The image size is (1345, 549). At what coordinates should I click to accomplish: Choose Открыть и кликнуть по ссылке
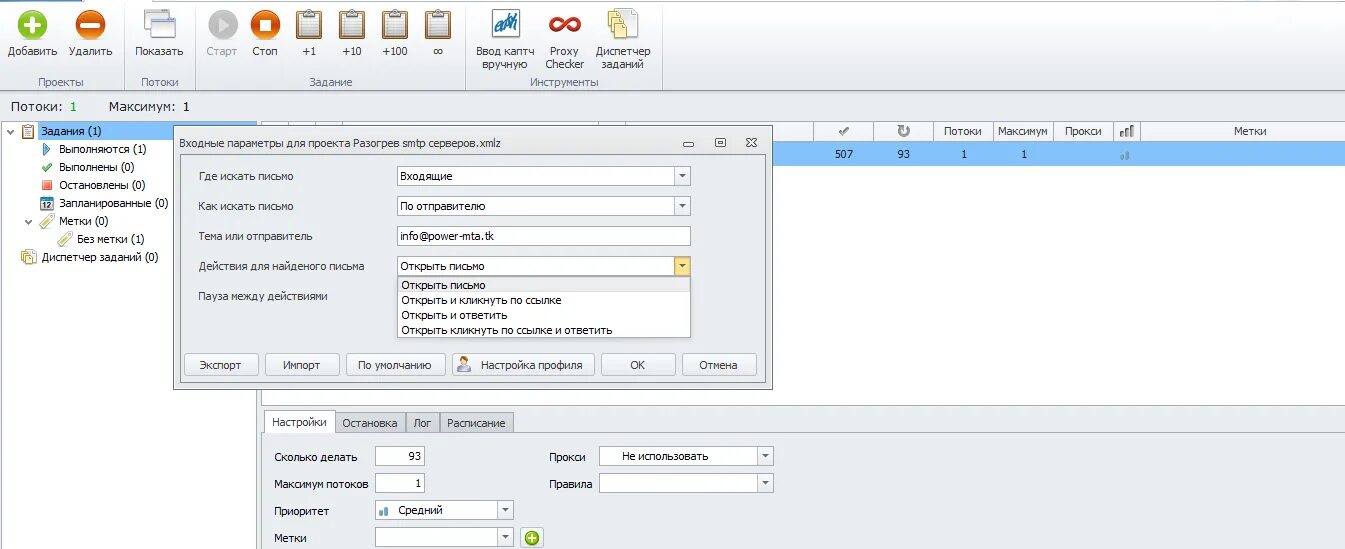point(543,300)
